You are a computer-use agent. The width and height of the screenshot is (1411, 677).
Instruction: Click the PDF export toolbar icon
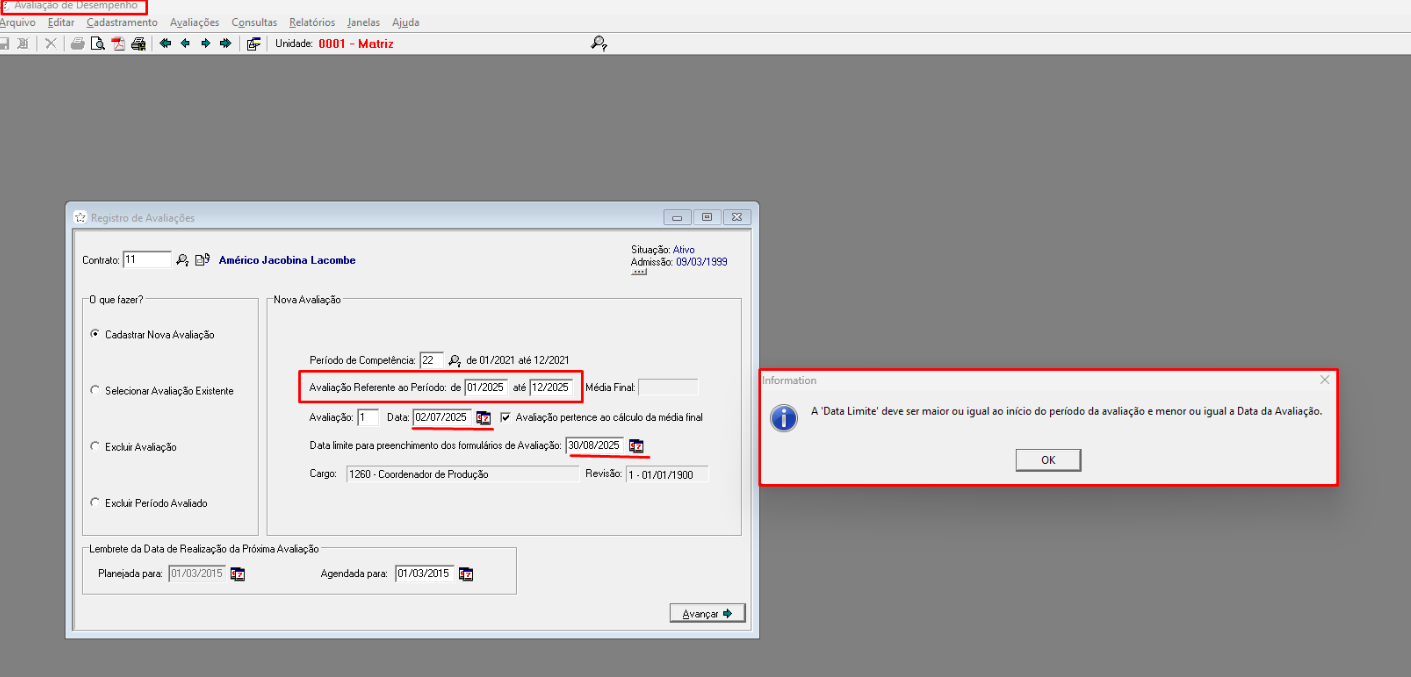[x=117, y=43]
